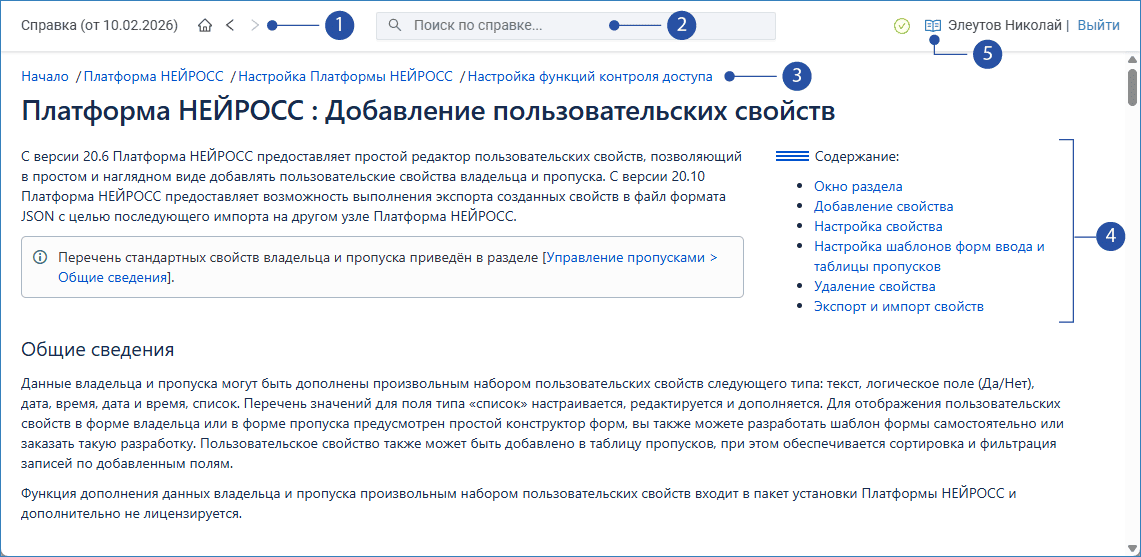Click the magnifier icon in the search box
The height and width of the screenshot is (557, 1141).
(x=395, y=26)
